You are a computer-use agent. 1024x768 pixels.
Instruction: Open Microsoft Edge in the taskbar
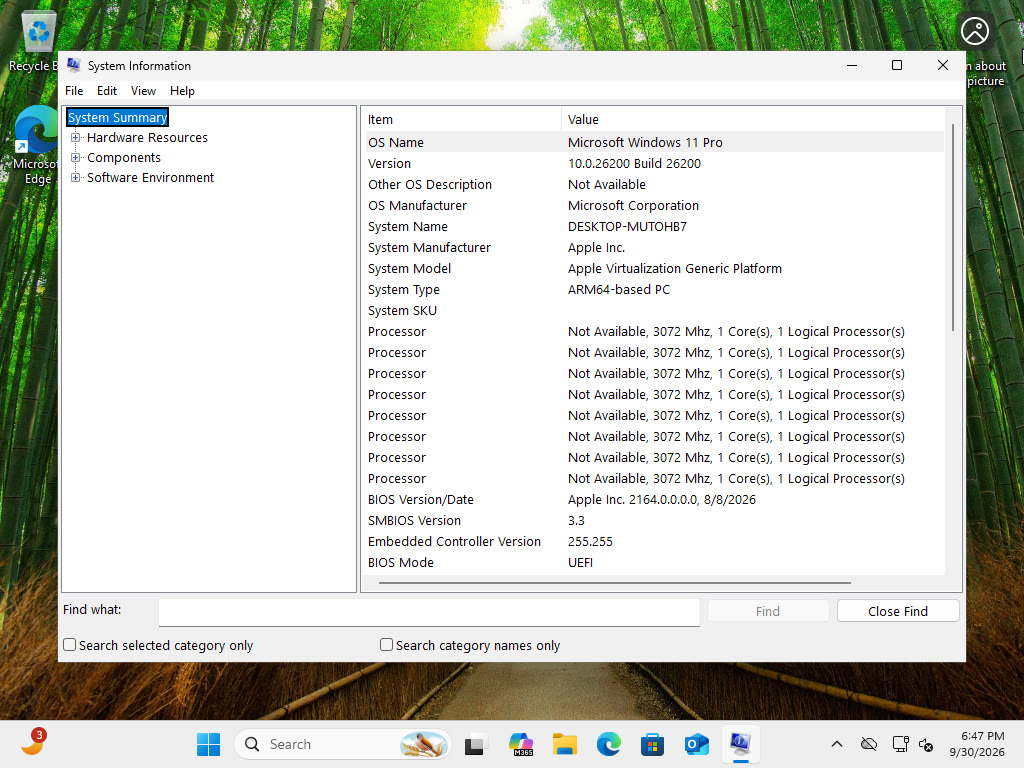(609, 744)
